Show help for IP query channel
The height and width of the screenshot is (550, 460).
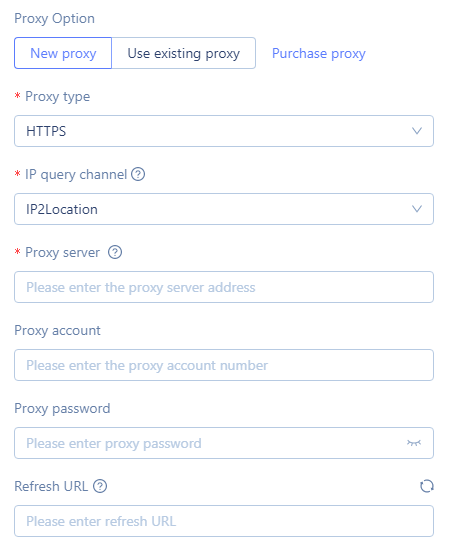point(138,174)
